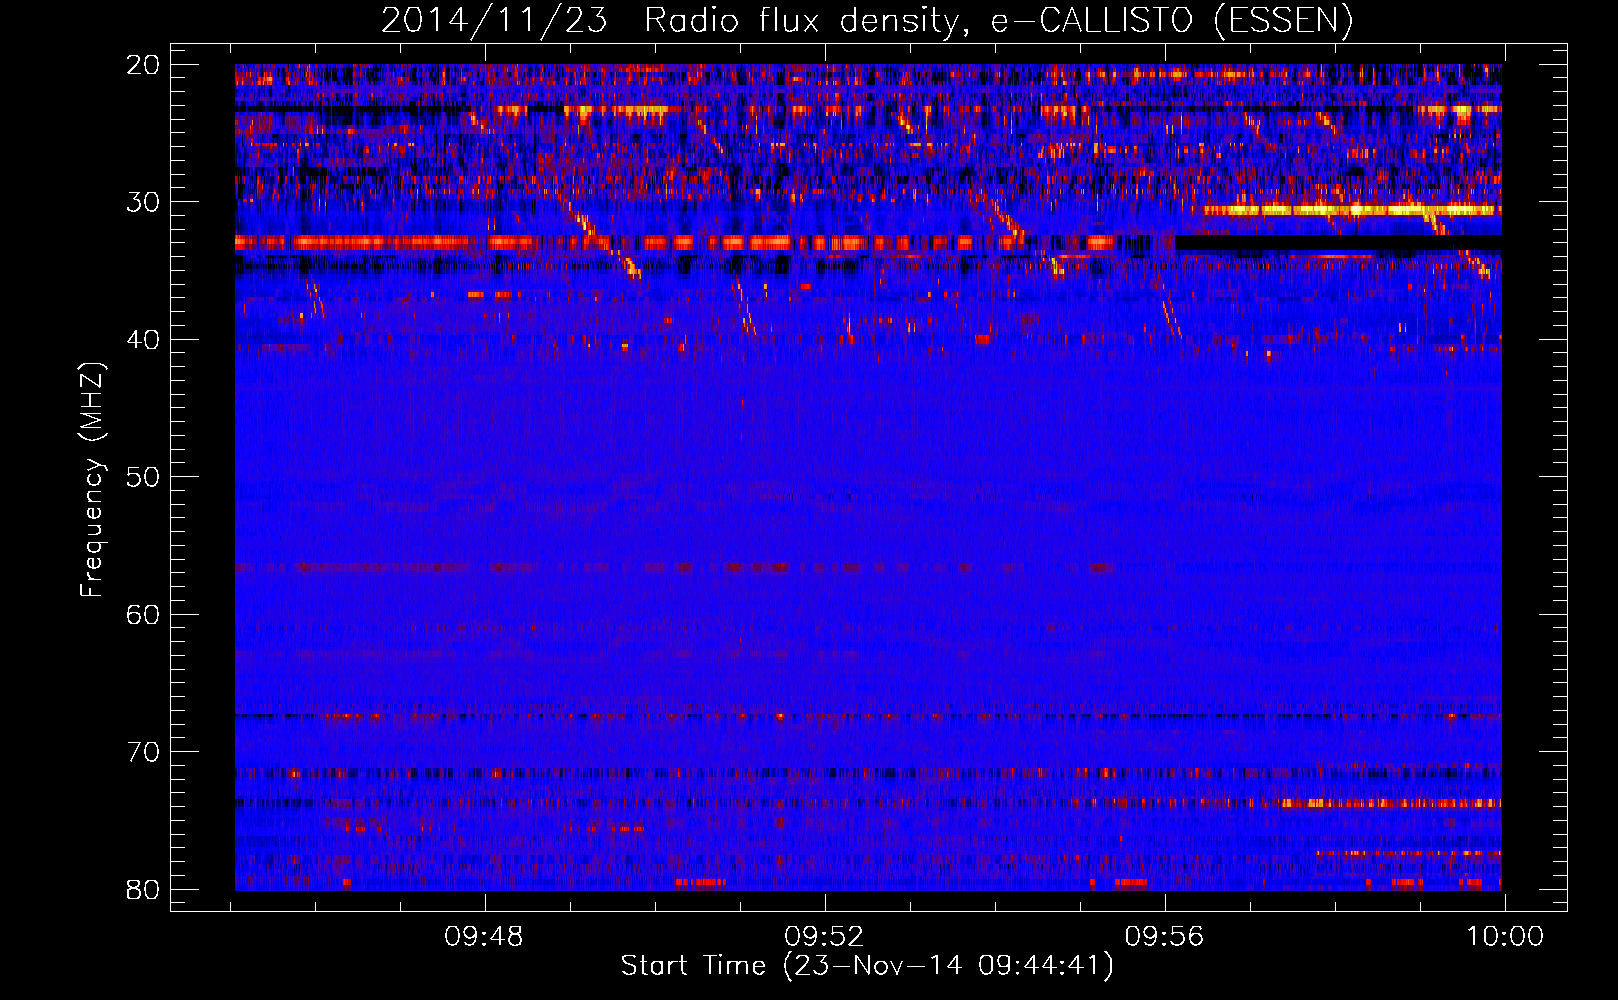Click the 70 frequency tick label
The image size is (1618, 1000).
[x=143, y=752]
